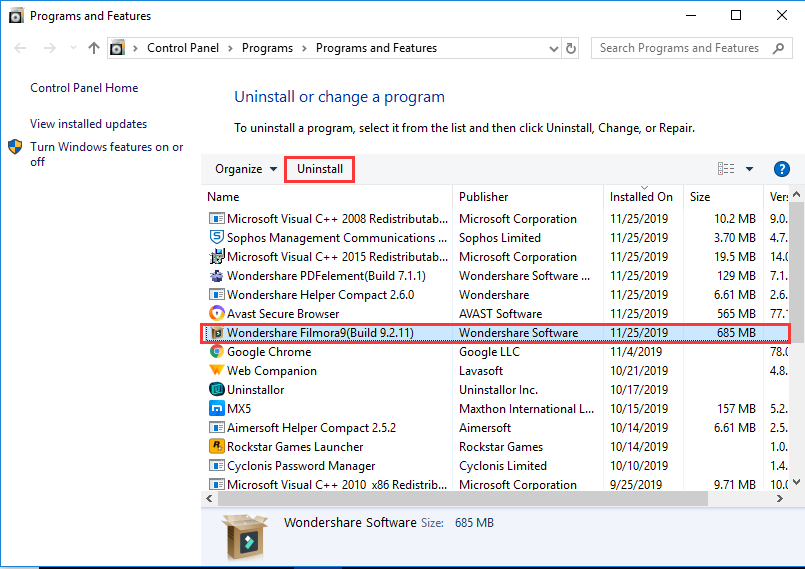This screenshot has width=805, height=569.
Task: Click the Microsoft Visual C++ 2015 installer icon
Action: (217, 256)
